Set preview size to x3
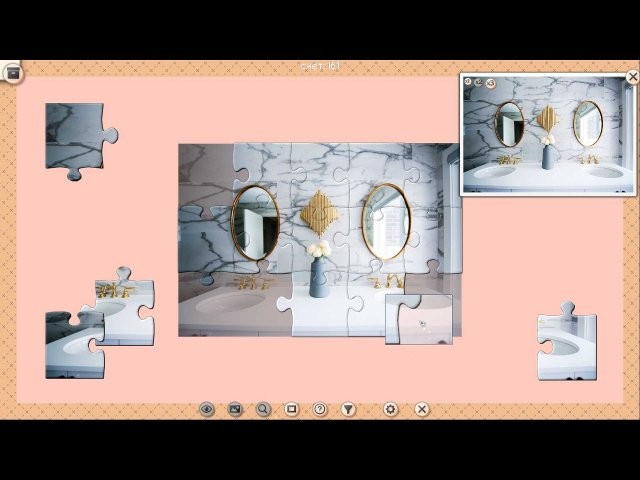 tap(491, 82)
